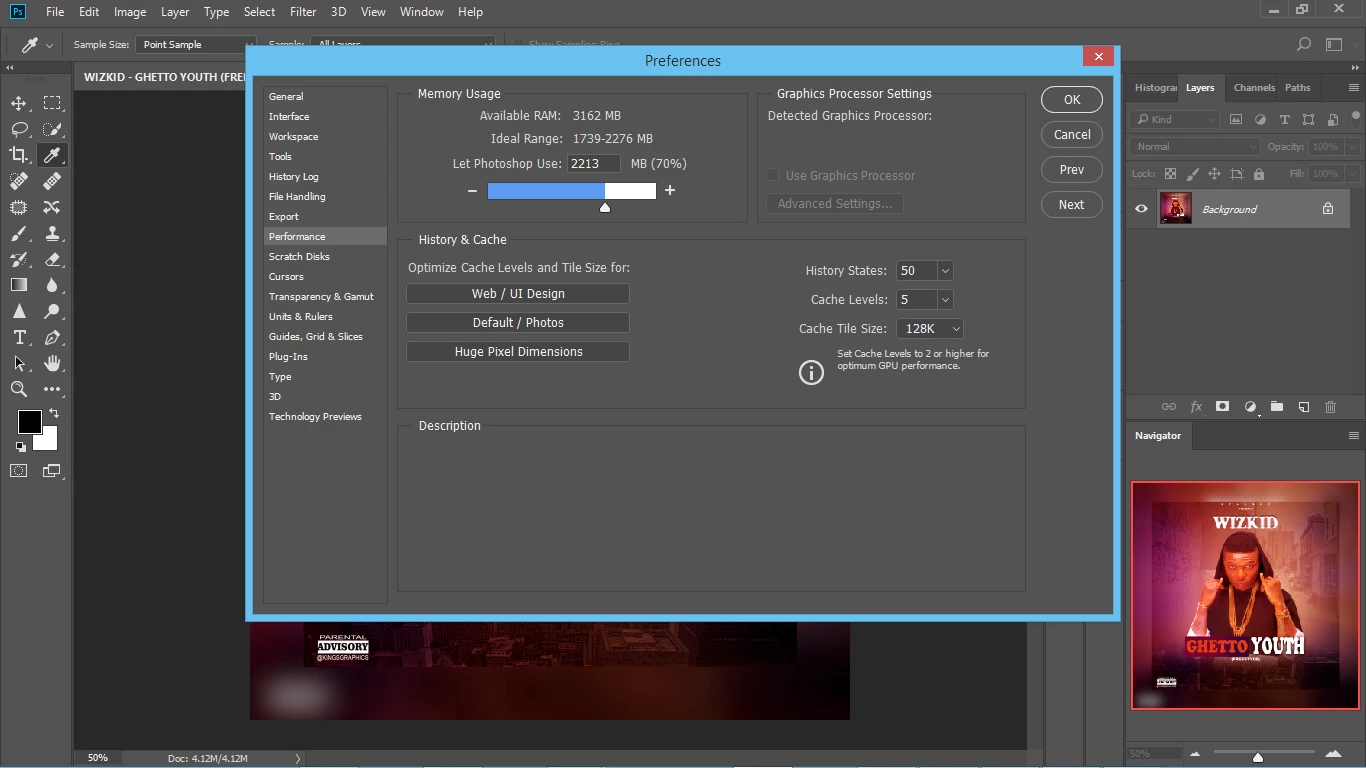Open the Kind filter dropdown in Layers
Viewport: 1366px width, 768px height.
[1175, 119]
